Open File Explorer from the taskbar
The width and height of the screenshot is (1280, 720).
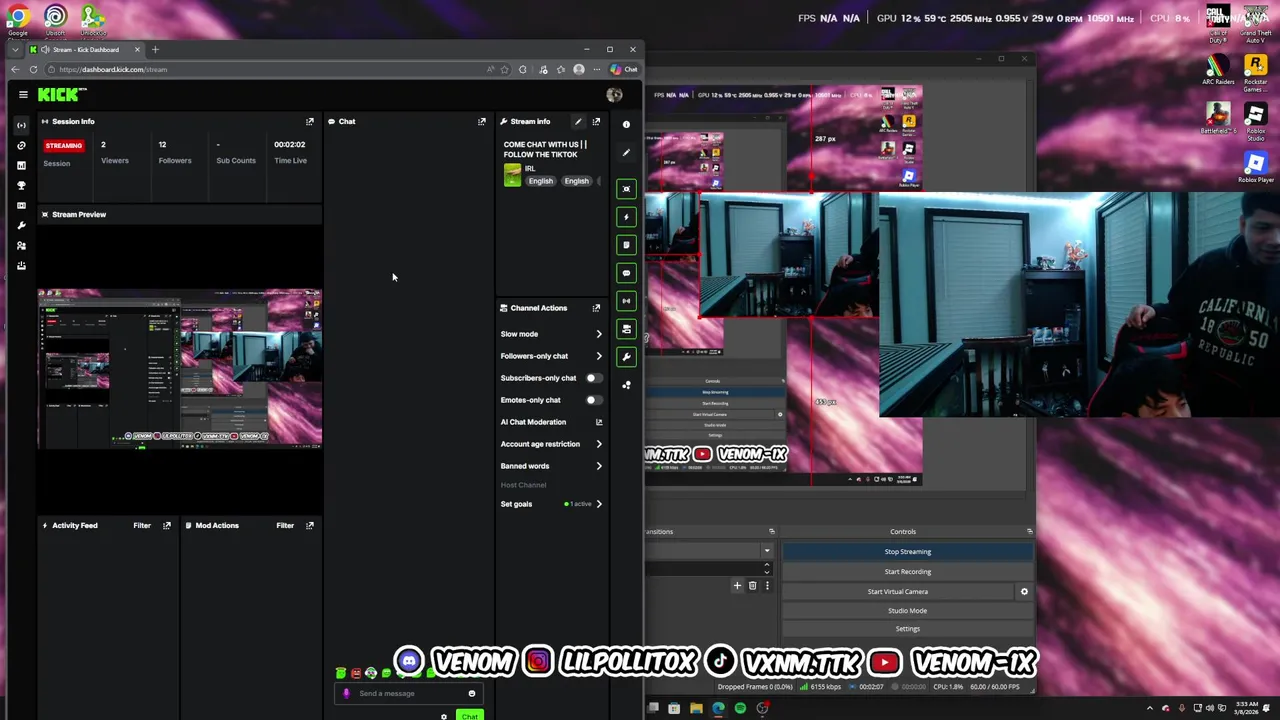coord(696,708)
